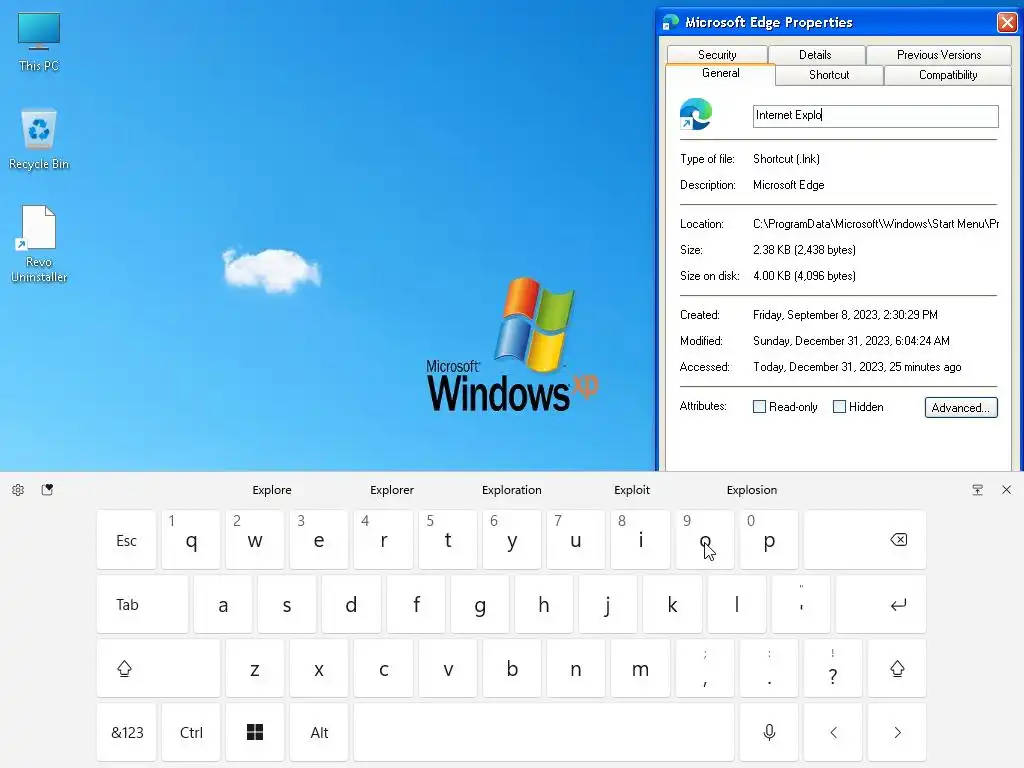The height and width of the screenshot is (768, 1024).
Task: Tap the 'r' key
Action: pos(383,539)
